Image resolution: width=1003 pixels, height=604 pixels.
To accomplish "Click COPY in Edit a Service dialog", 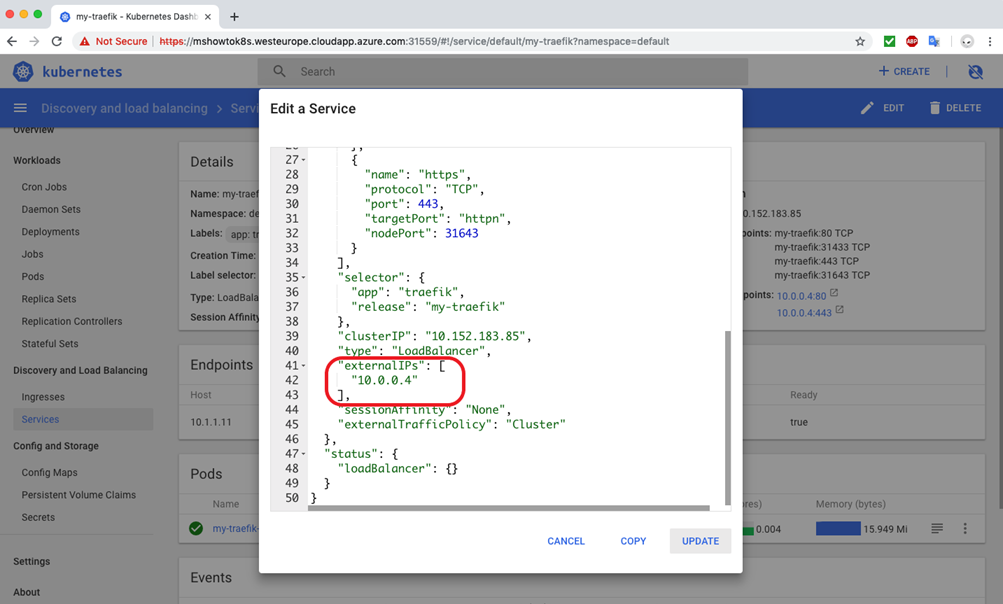I will 633,541.
